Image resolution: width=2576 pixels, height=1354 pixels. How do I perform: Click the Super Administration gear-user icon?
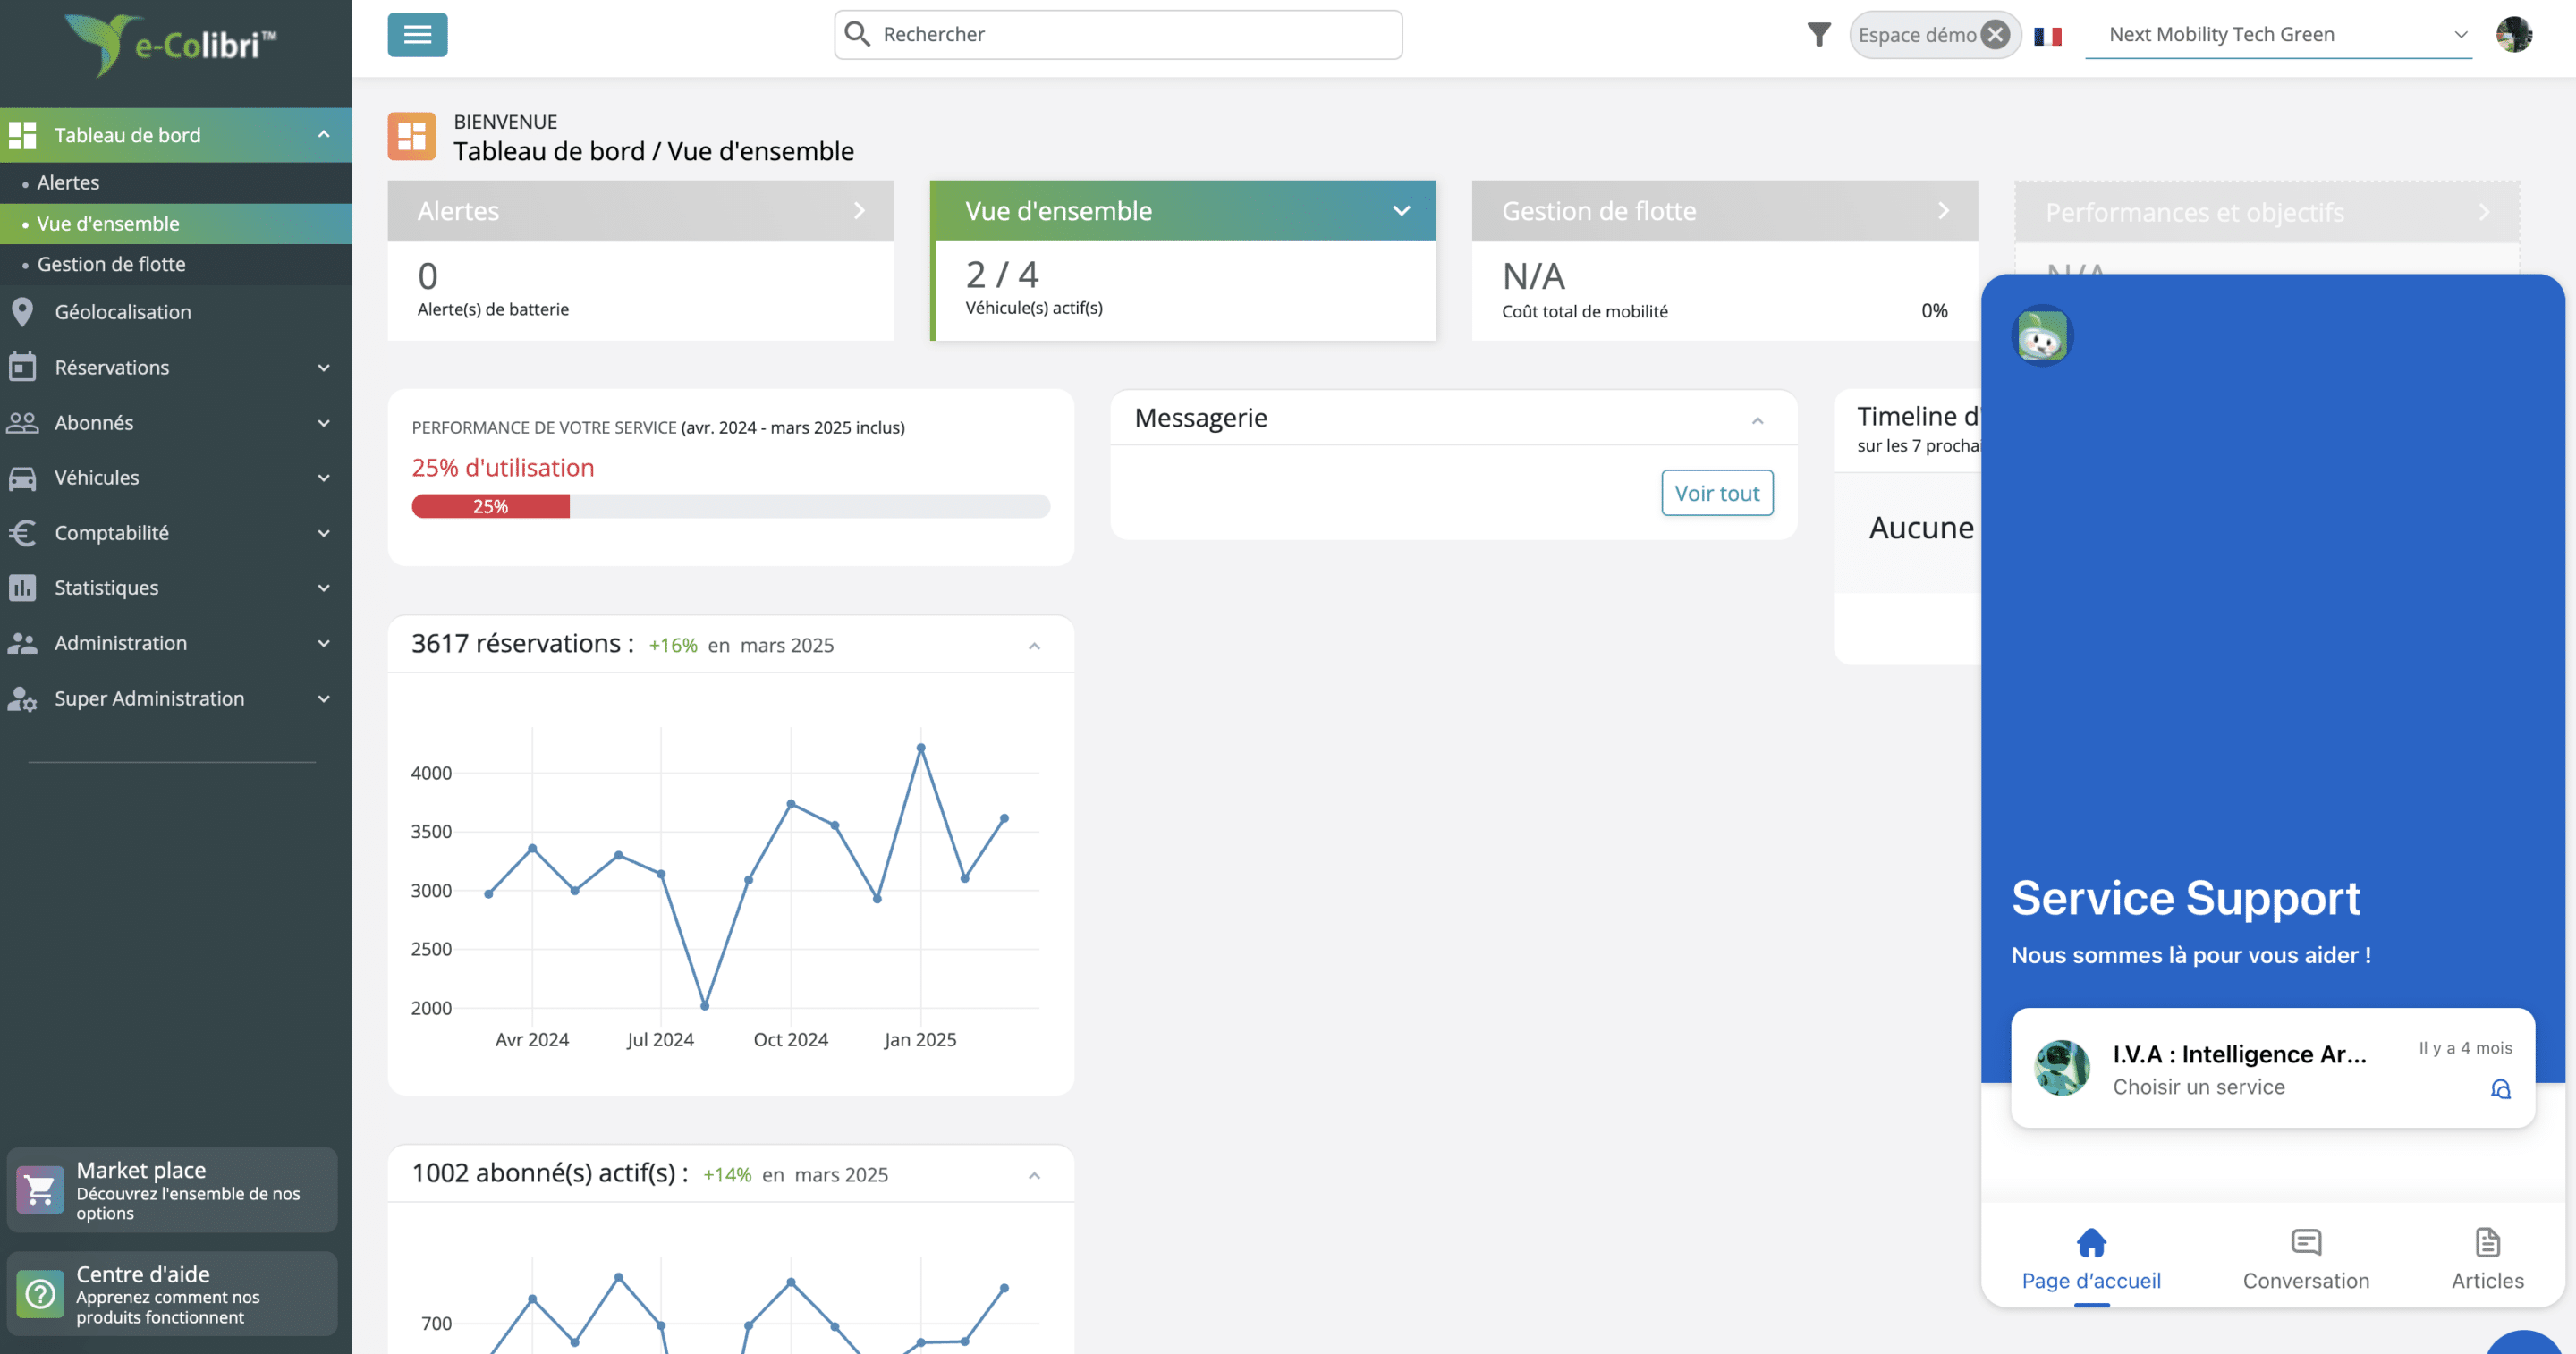22,698
